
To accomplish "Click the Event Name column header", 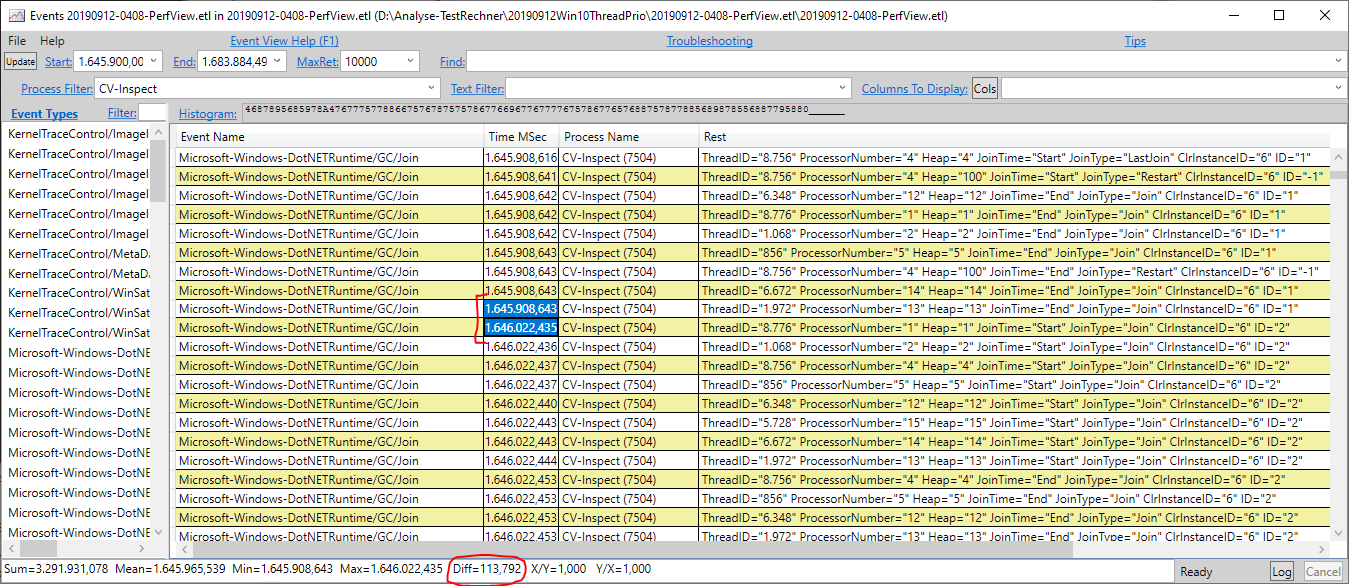I will [x=330, y=136].
